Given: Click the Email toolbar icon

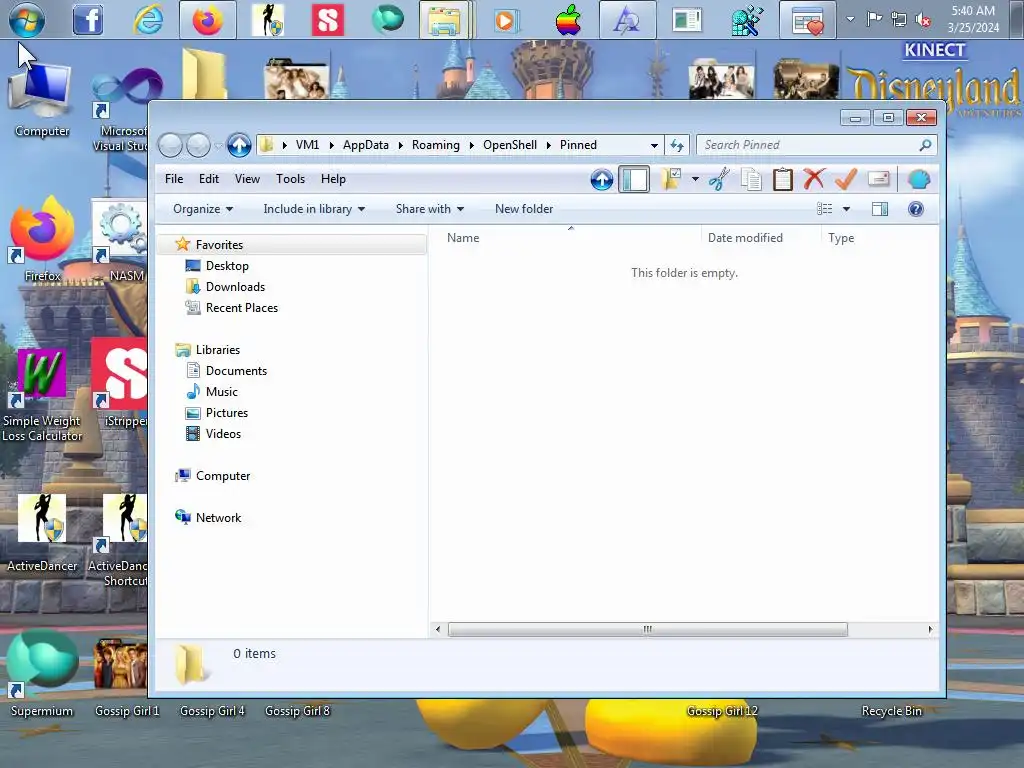Looking at the screenshot, I should point(879,179).
